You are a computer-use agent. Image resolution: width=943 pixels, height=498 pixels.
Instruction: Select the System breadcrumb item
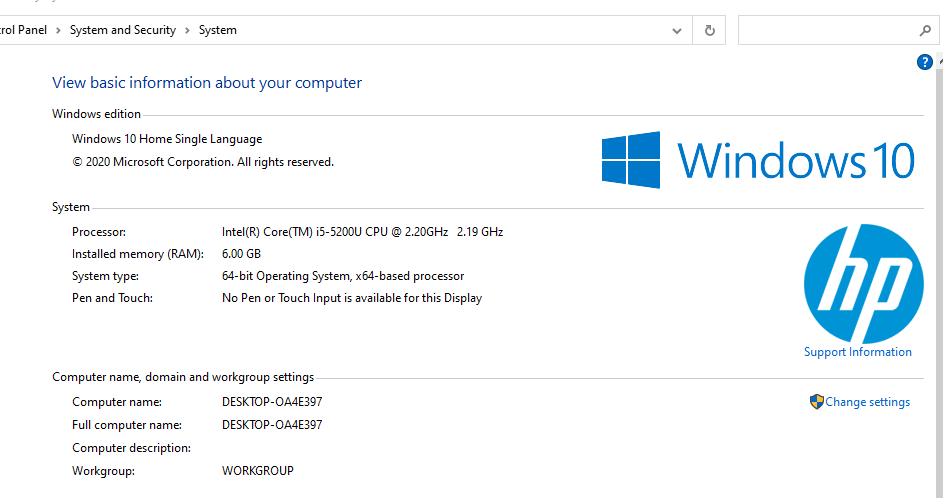[217, 30]
